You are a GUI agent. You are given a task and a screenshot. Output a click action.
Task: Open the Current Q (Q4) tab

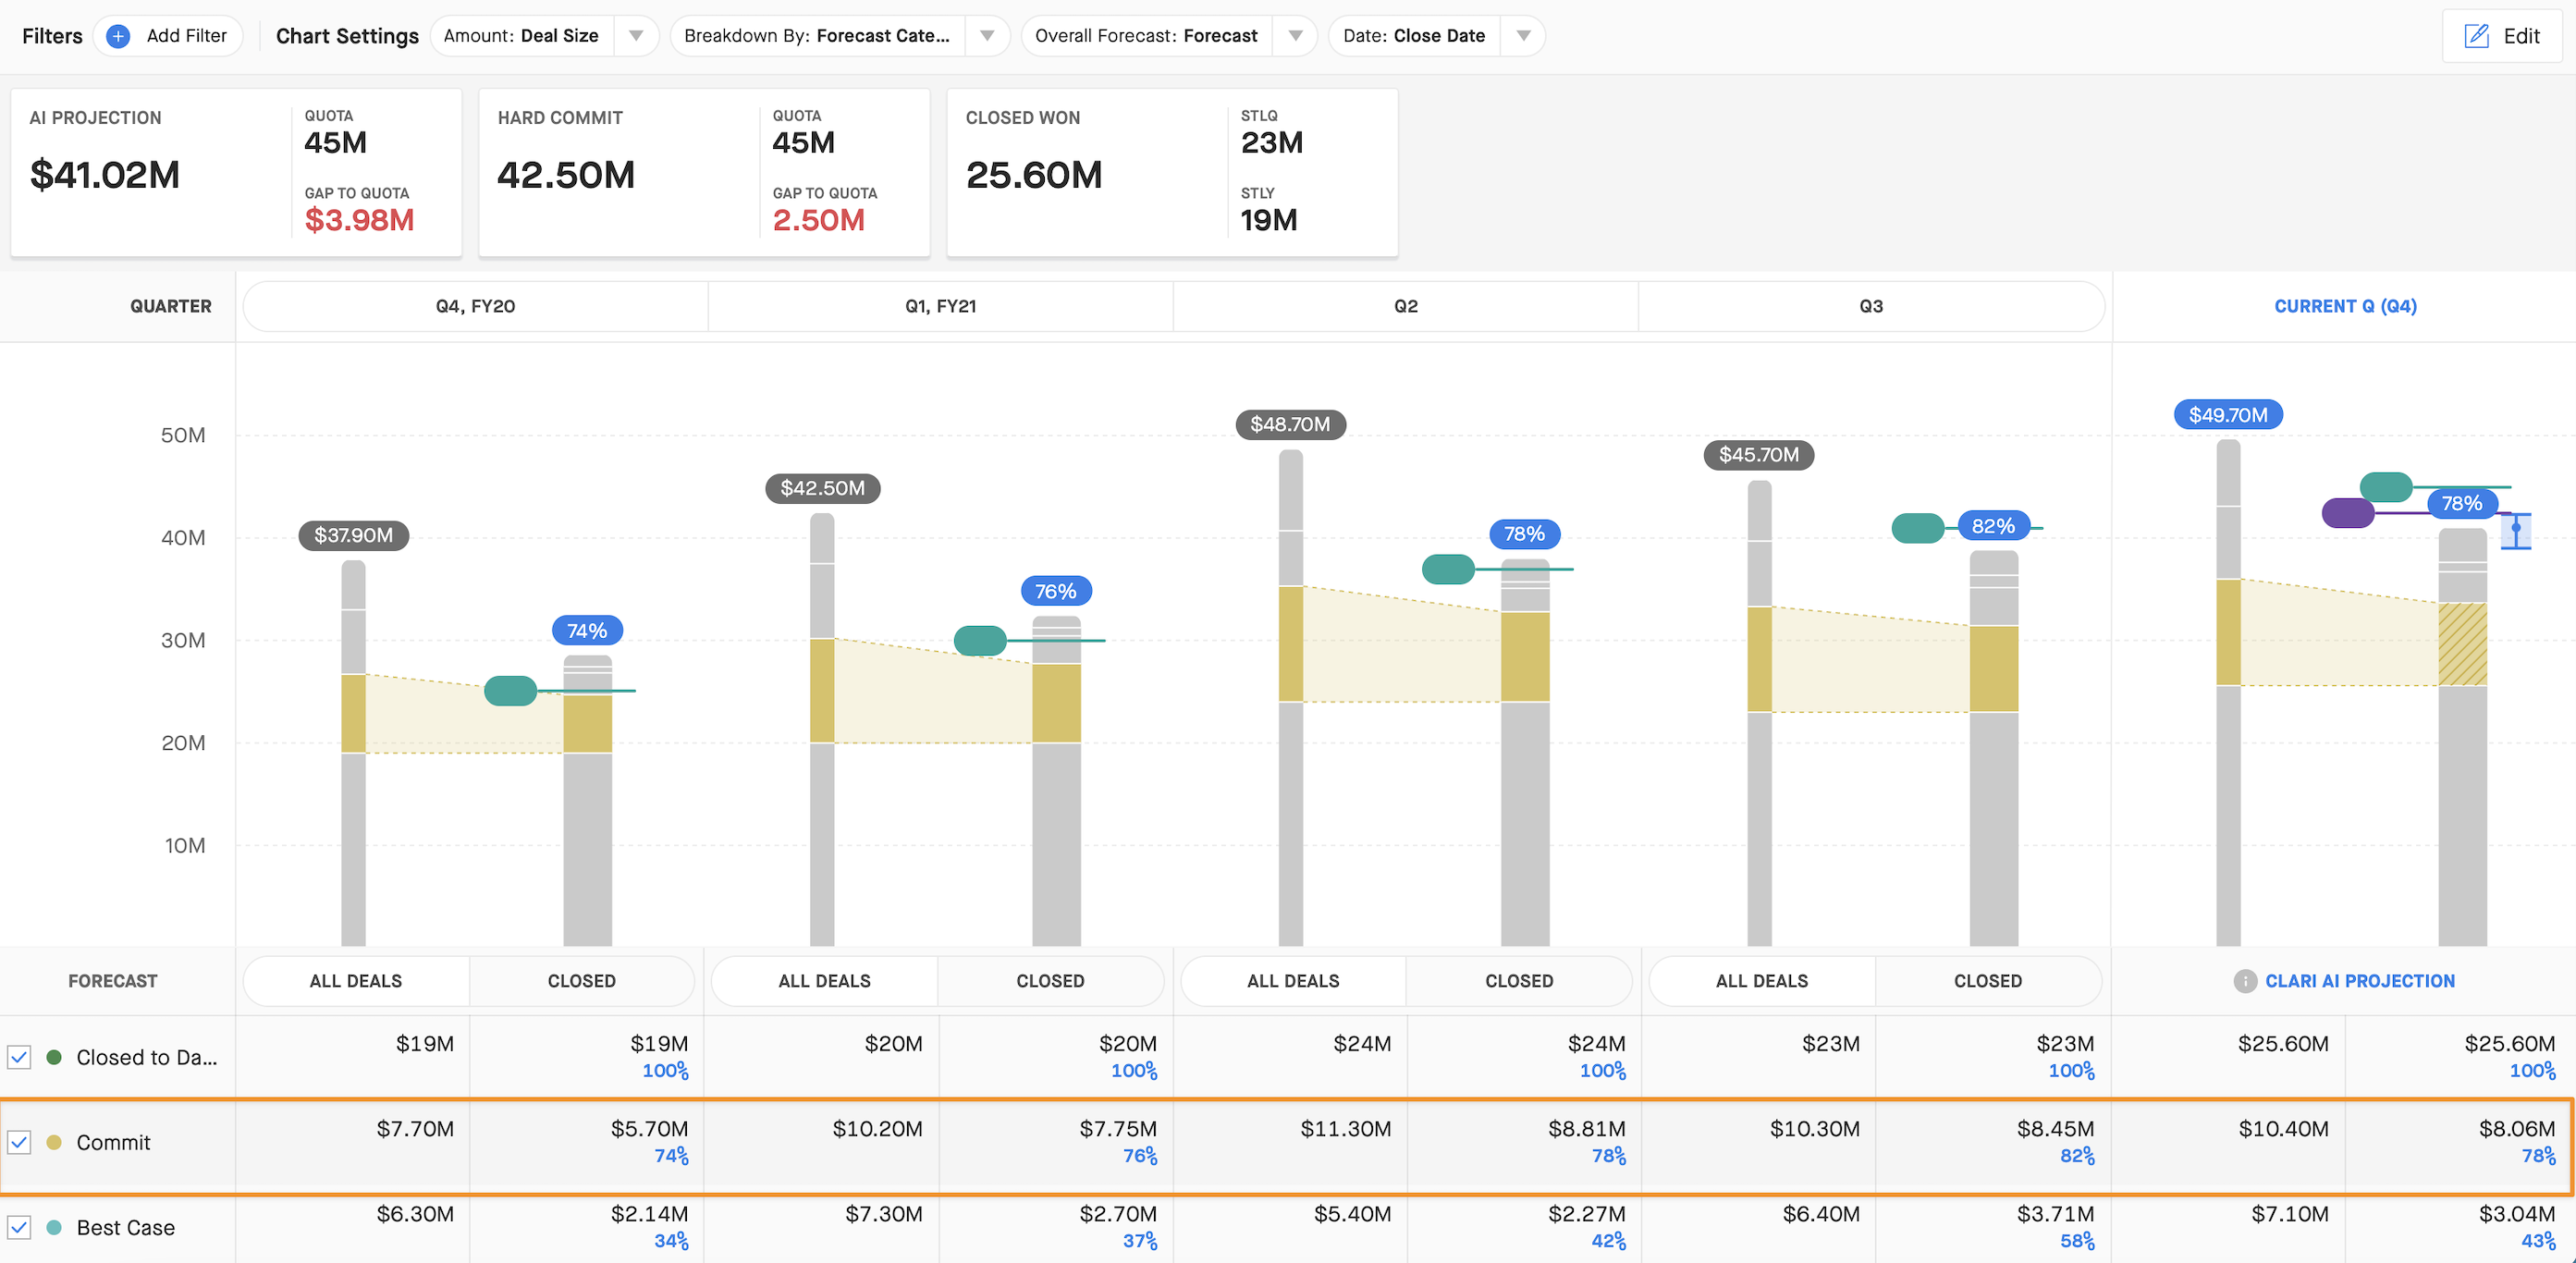click(x=2345, y=306)
